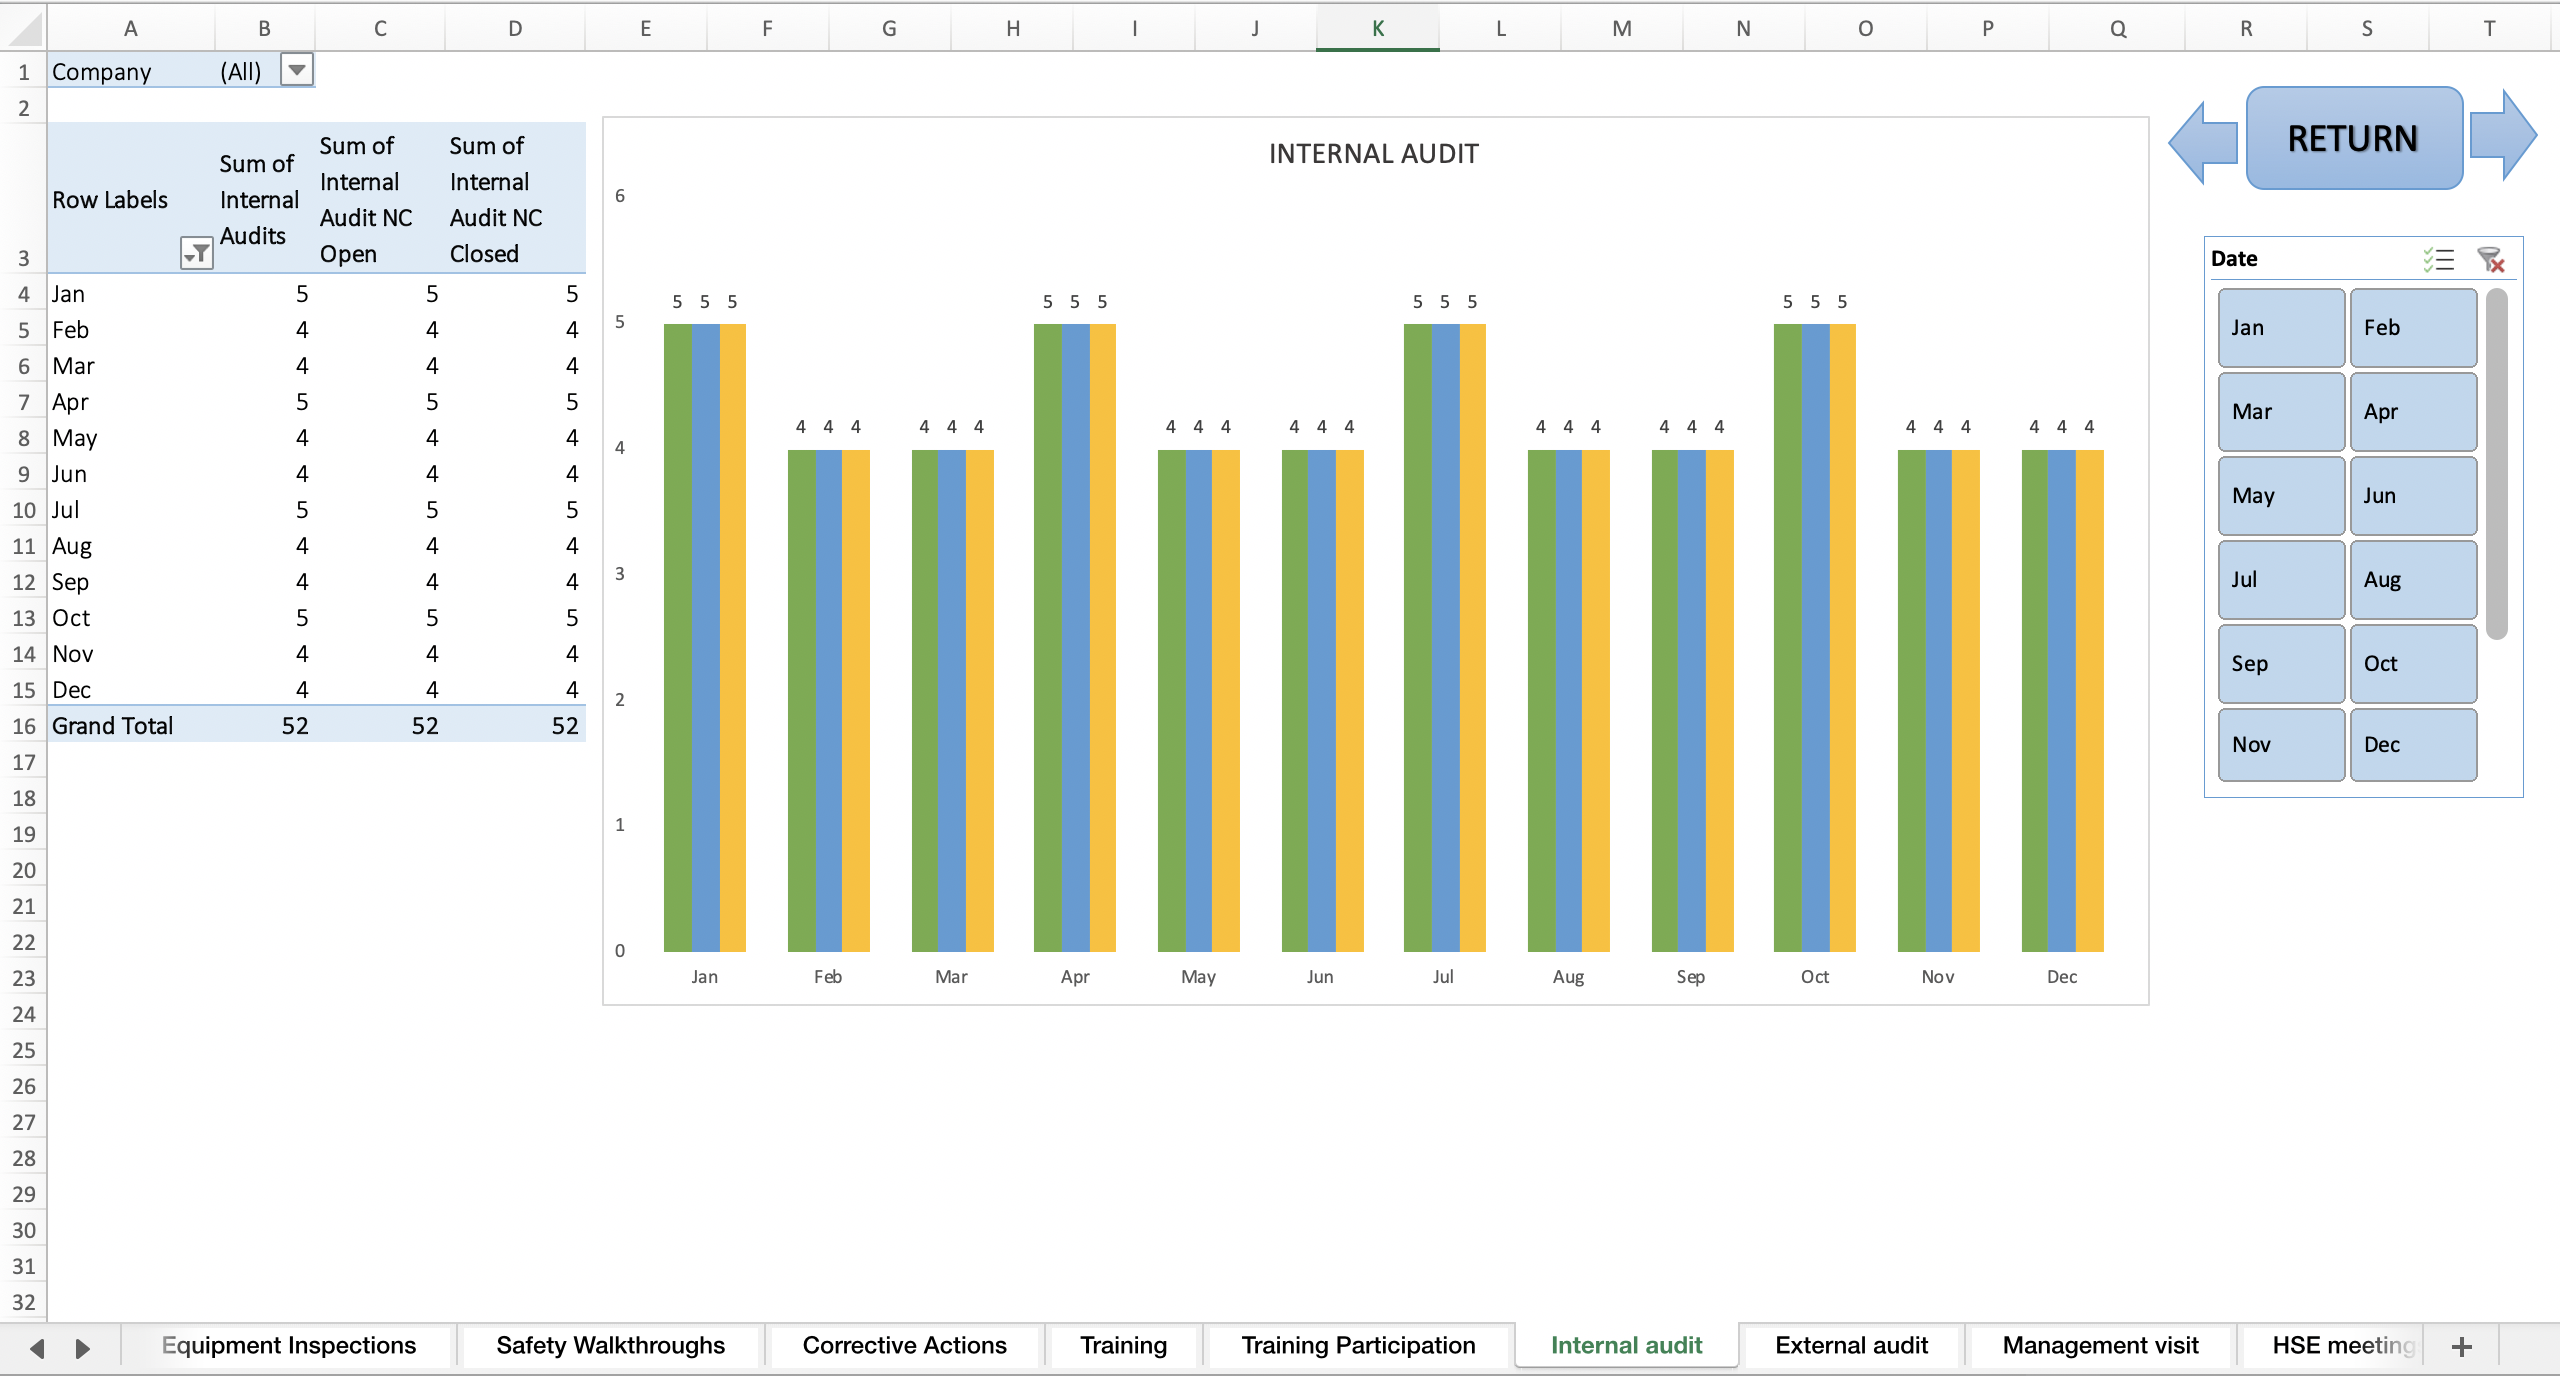Switch to the External audit tab
The height and width of the screenshot is (1376, 2560).
[1851, 1345]
